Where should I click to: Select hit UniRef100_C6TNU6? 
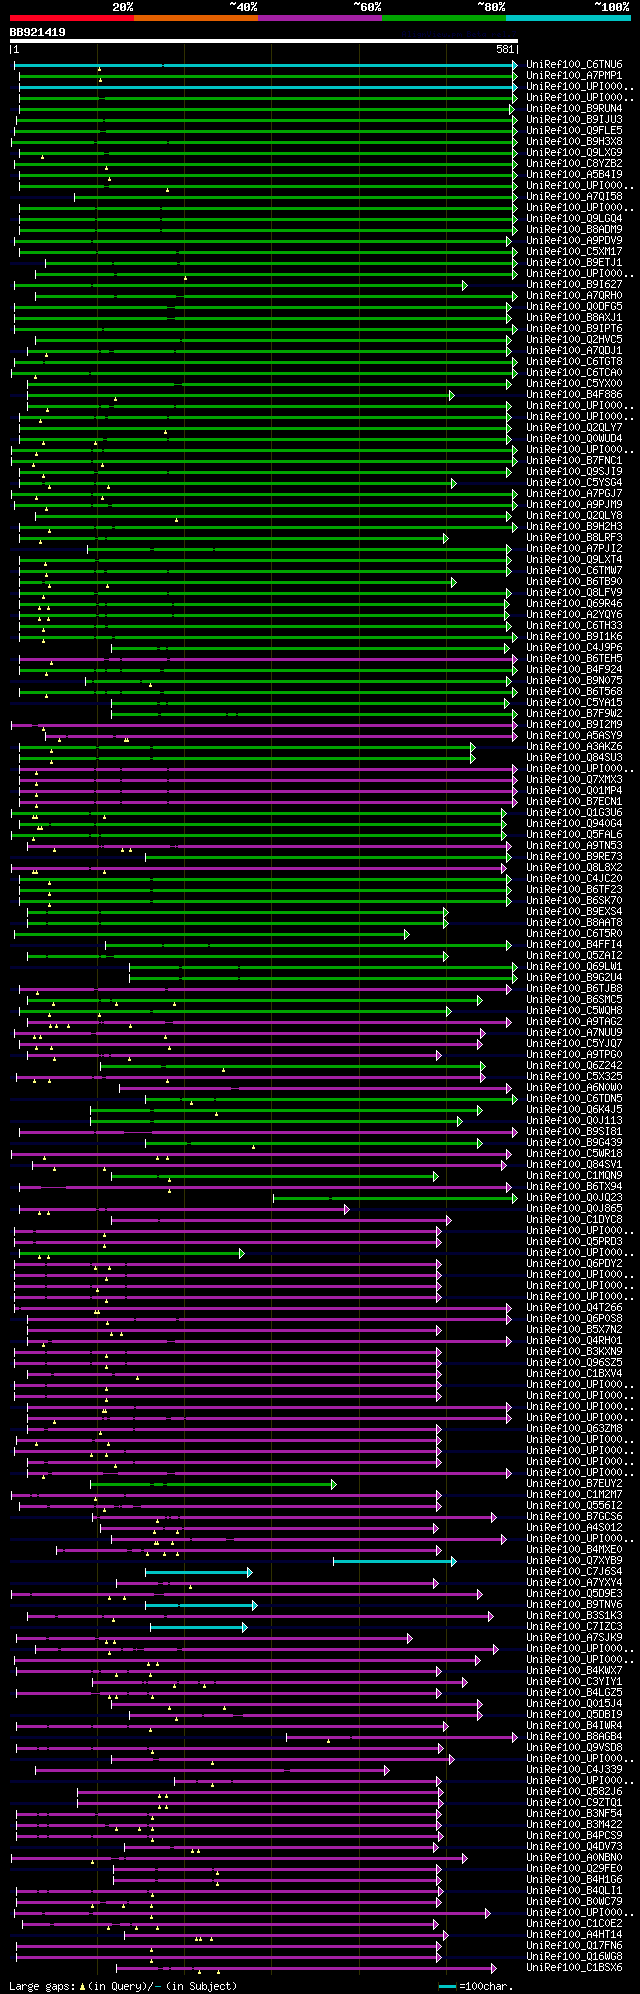[x=574, y=65]
